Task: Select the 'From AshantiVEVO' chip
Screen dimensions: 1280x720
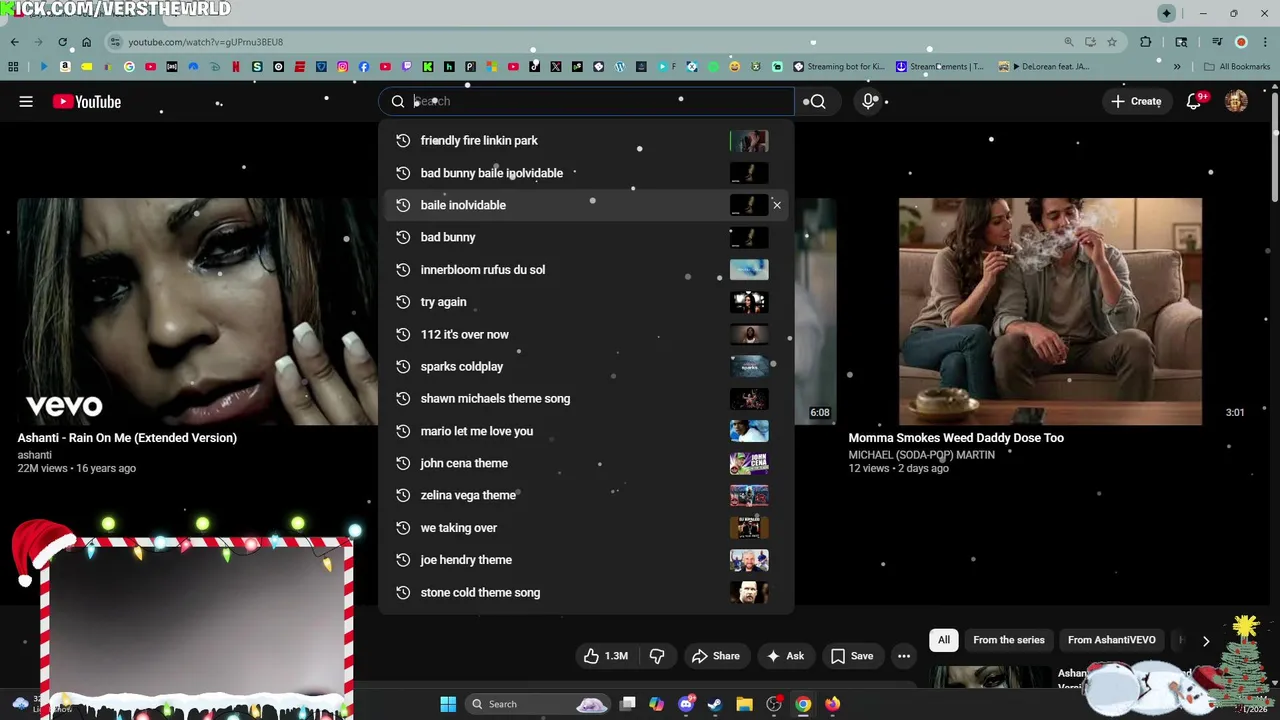Action: (1112, 640)
